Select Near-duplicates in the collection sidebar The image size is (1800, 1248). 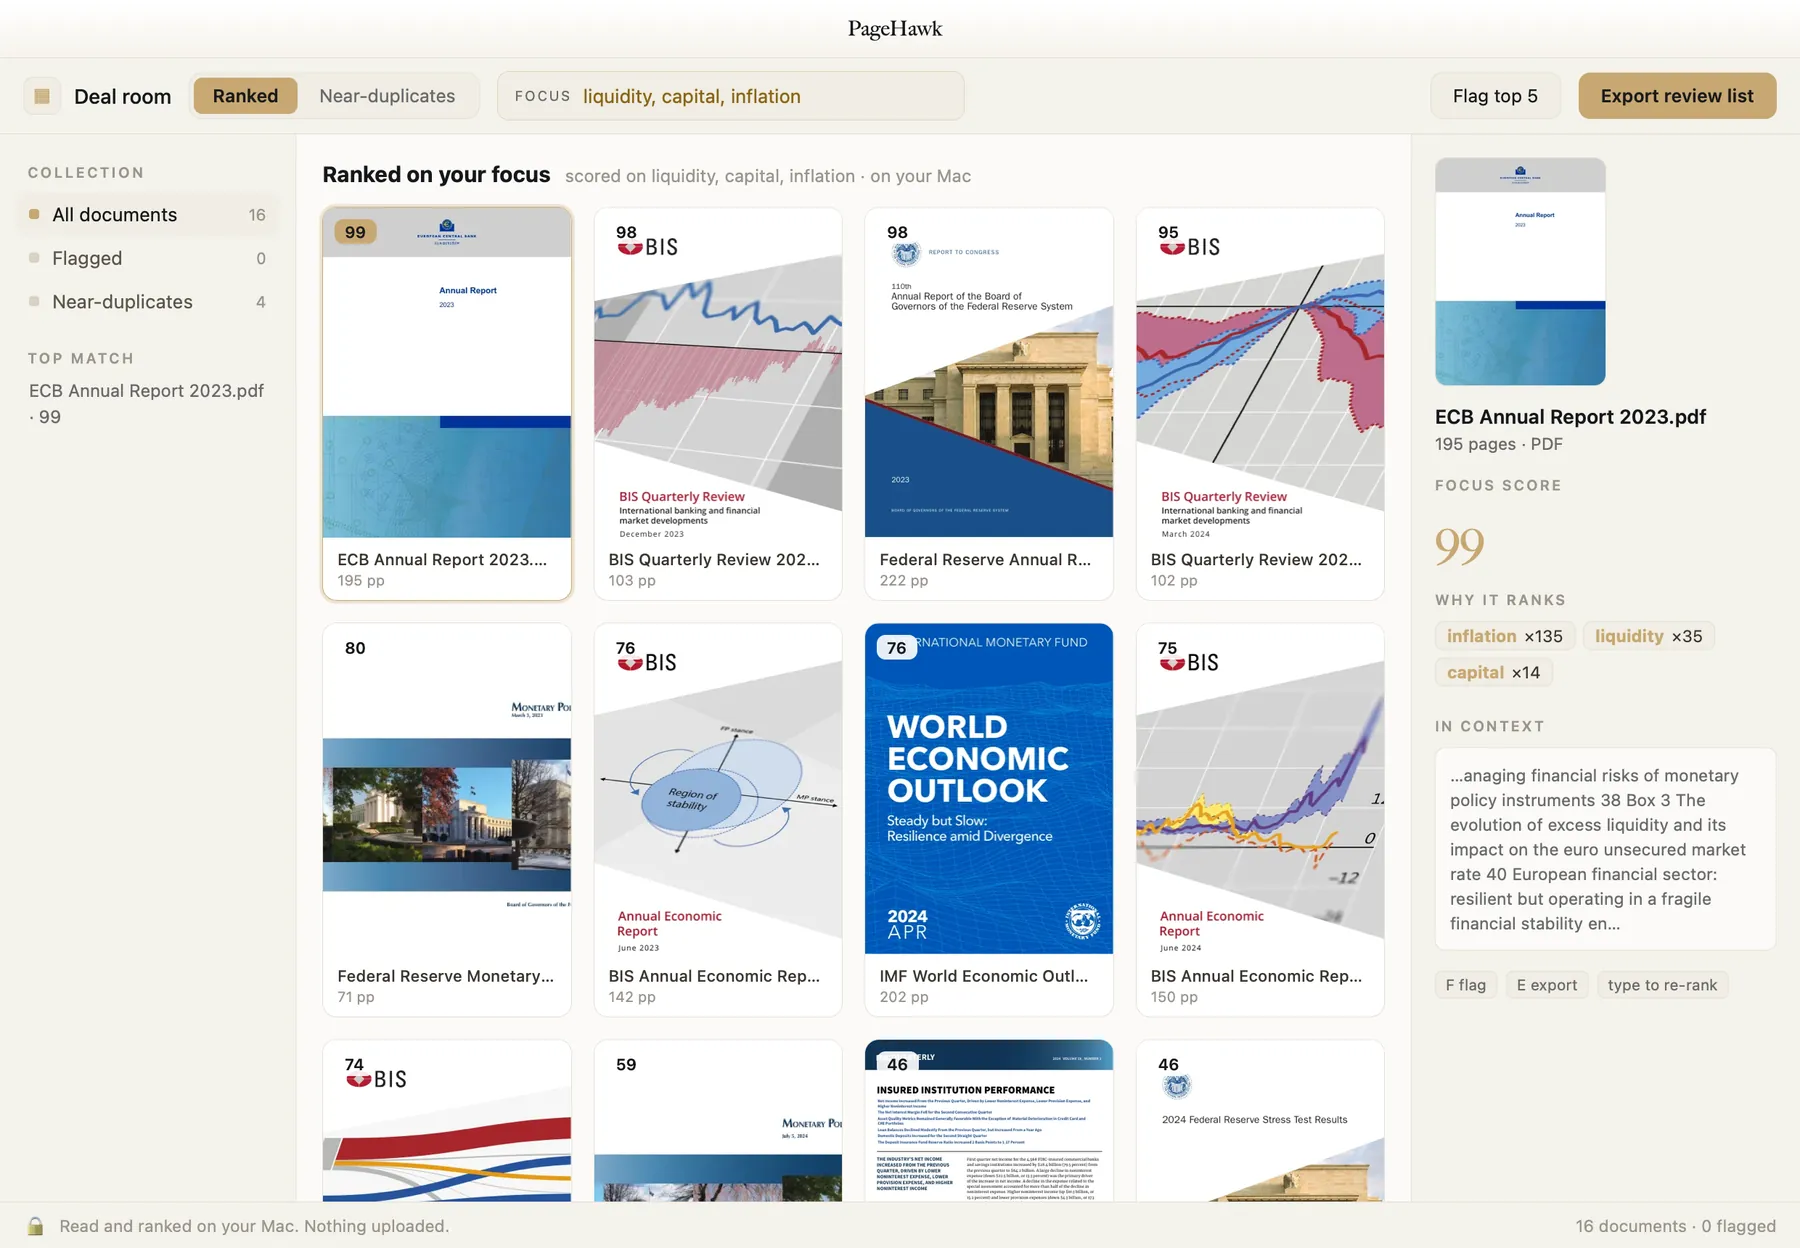click(x=147, y=302)
